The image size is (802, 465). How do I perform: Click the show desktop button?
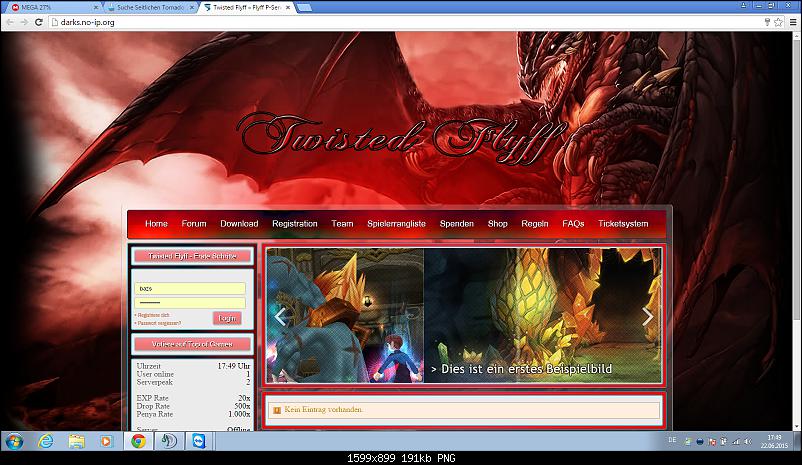click(798, 441)
